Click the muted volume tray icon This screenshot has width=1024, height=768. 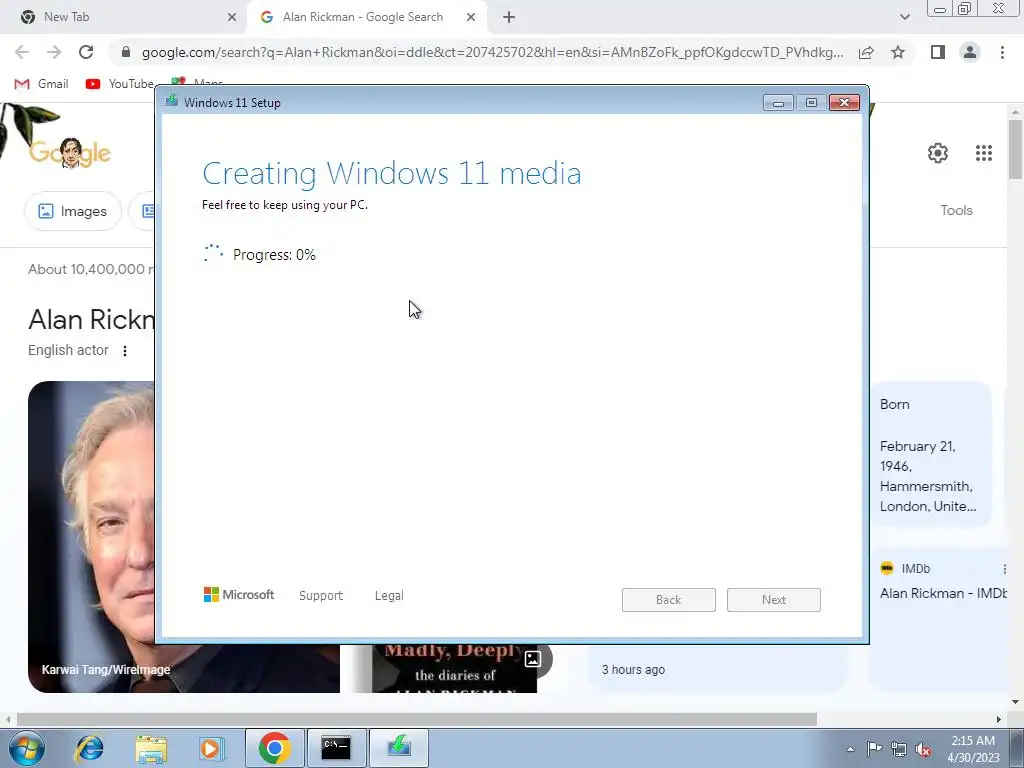[x=923, y=749]
